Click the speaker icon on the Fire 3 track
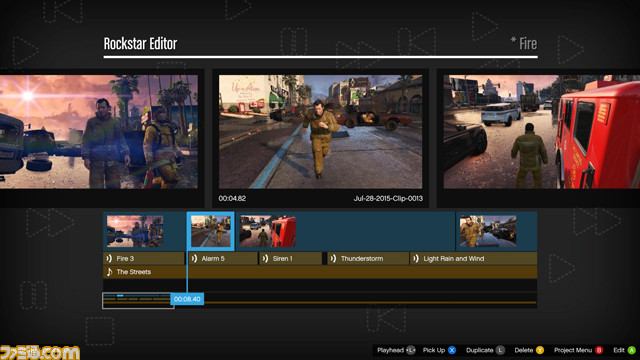The image size is (640, 360). point(109,258)
